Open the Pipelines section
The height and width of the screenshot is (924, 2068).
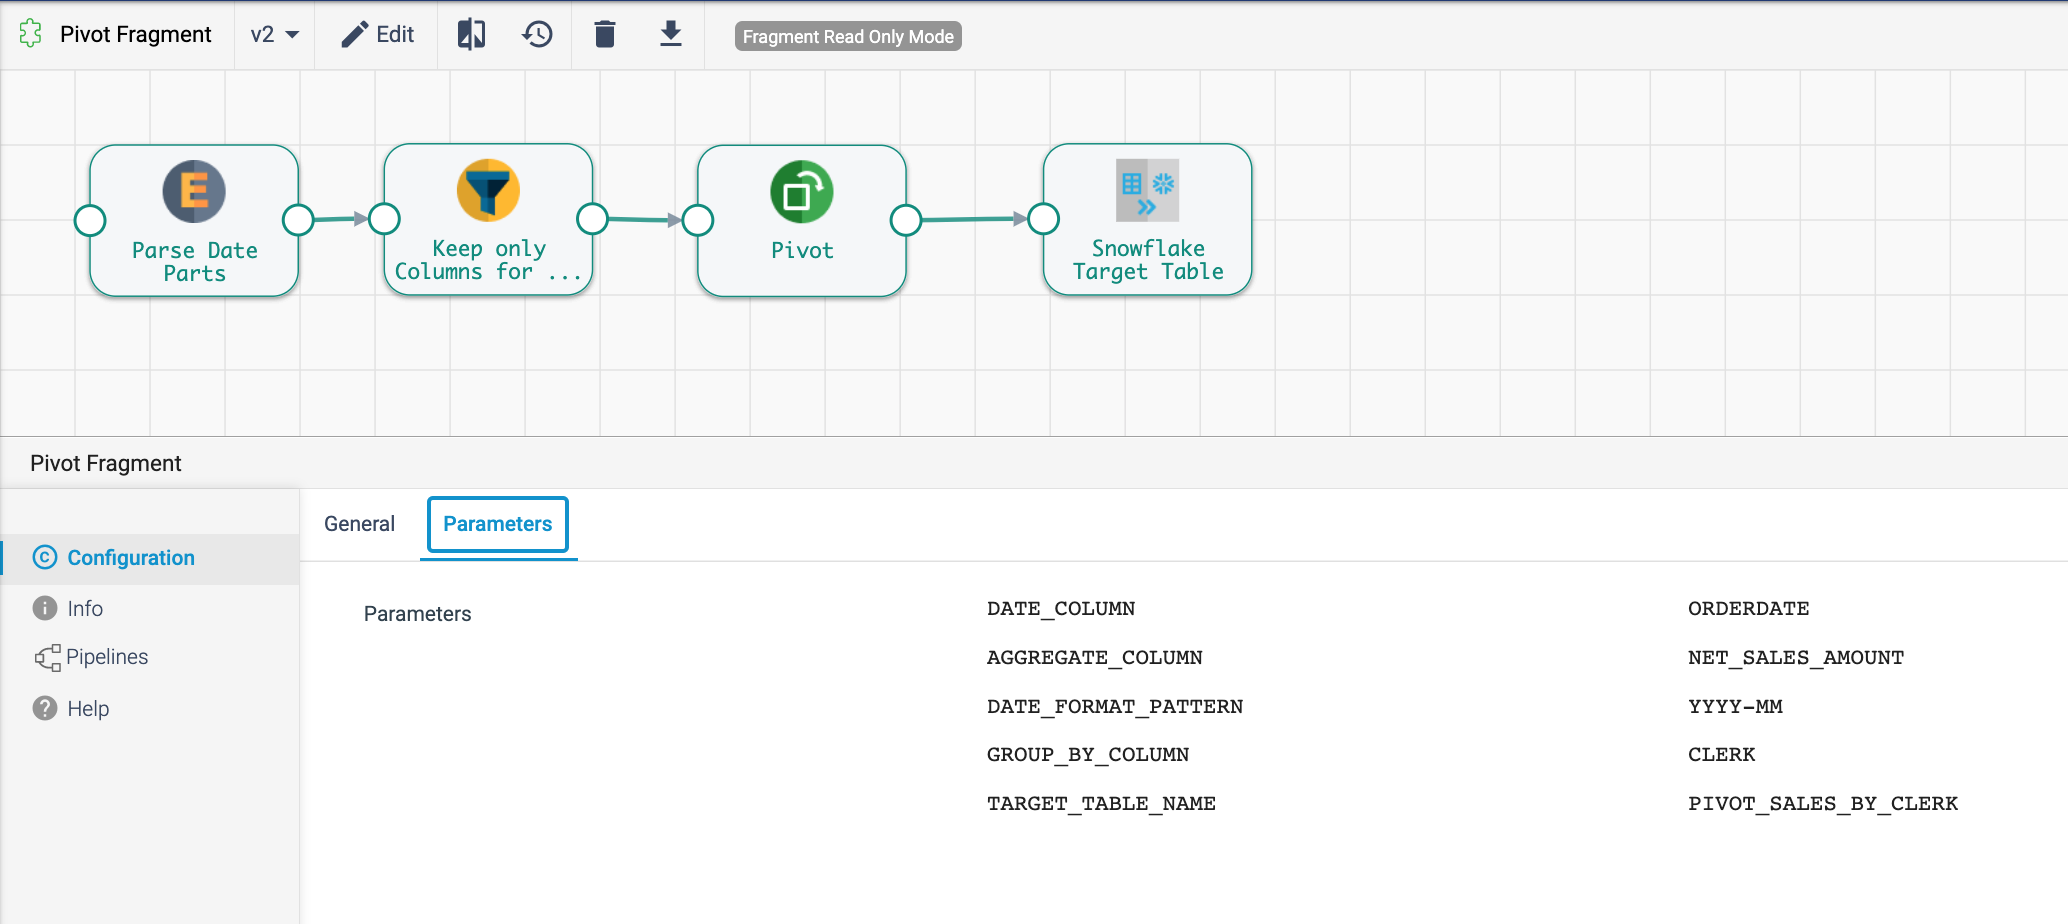click(106, 657)
